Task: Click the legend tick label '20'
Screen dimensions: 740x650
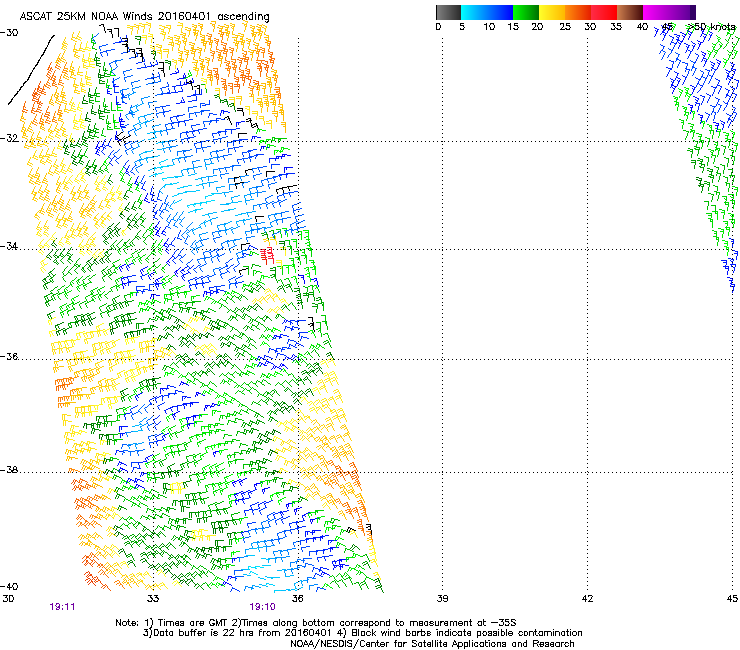Action: [x=537, y=27]
